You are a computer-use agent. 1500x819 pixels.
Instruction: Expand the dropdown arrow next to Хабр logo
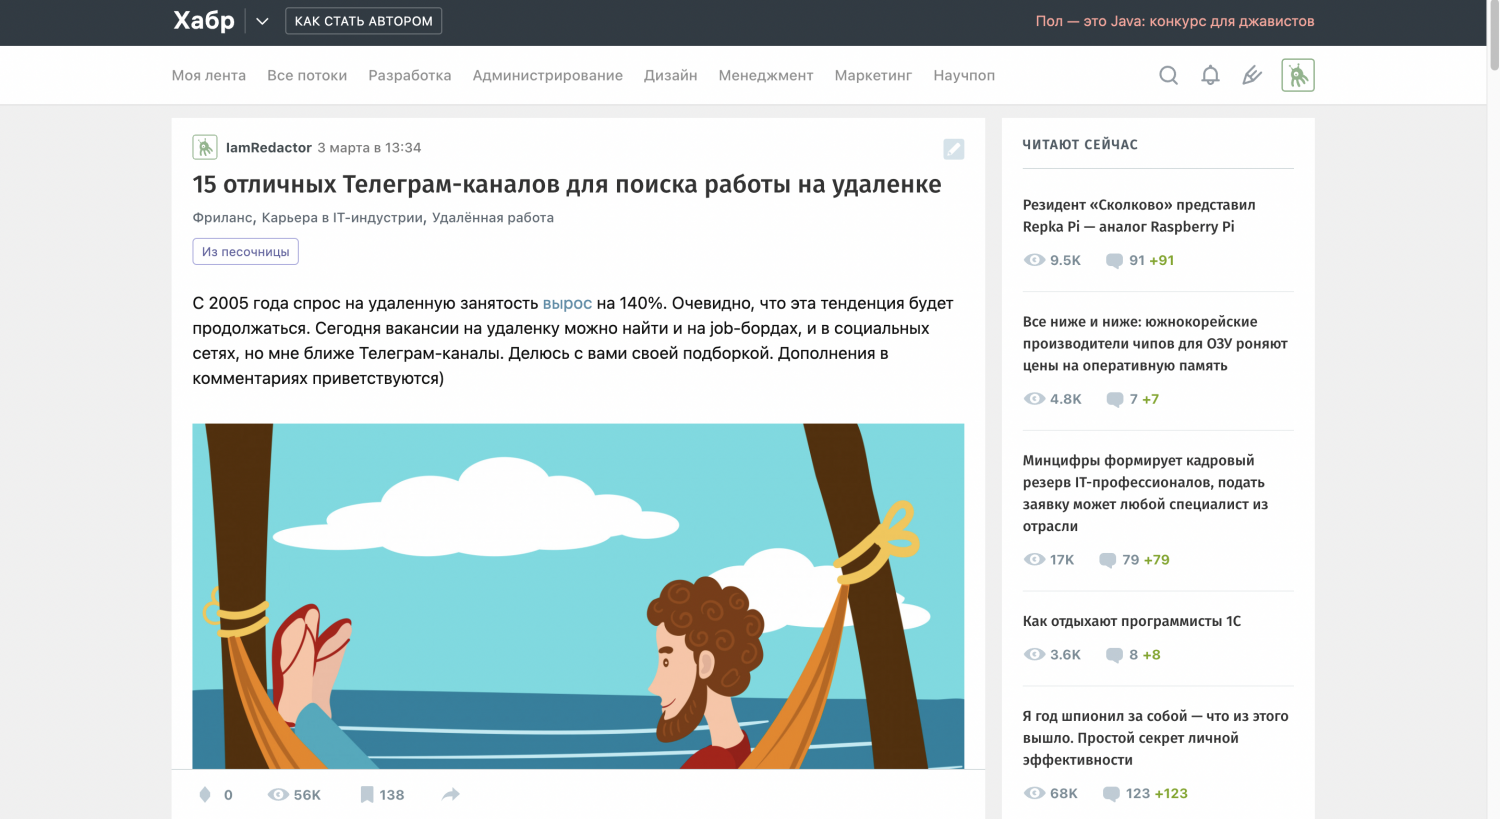(261, 20)
